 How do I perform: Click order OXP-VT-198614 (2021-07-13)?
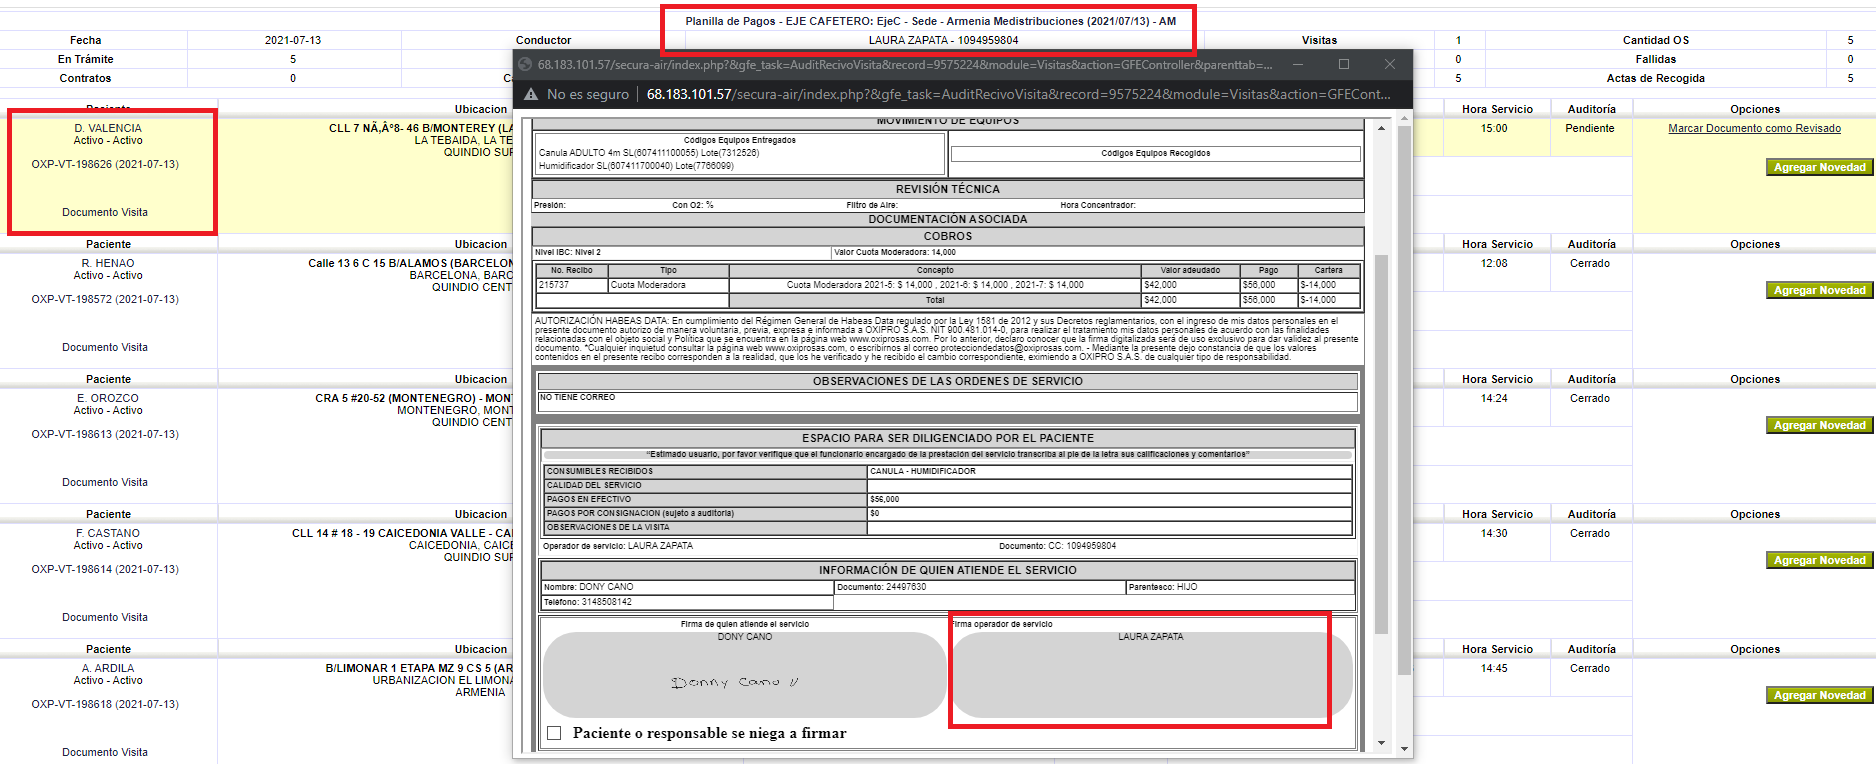(x=105, y=569)
